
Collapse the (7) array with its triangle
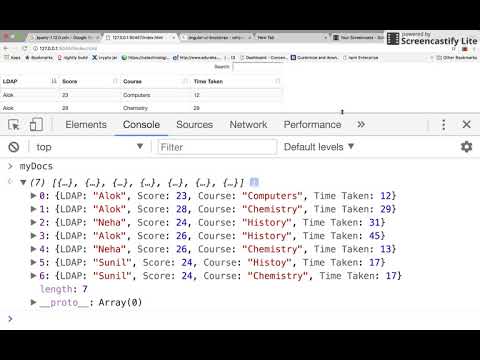click(x=23, y=182)
